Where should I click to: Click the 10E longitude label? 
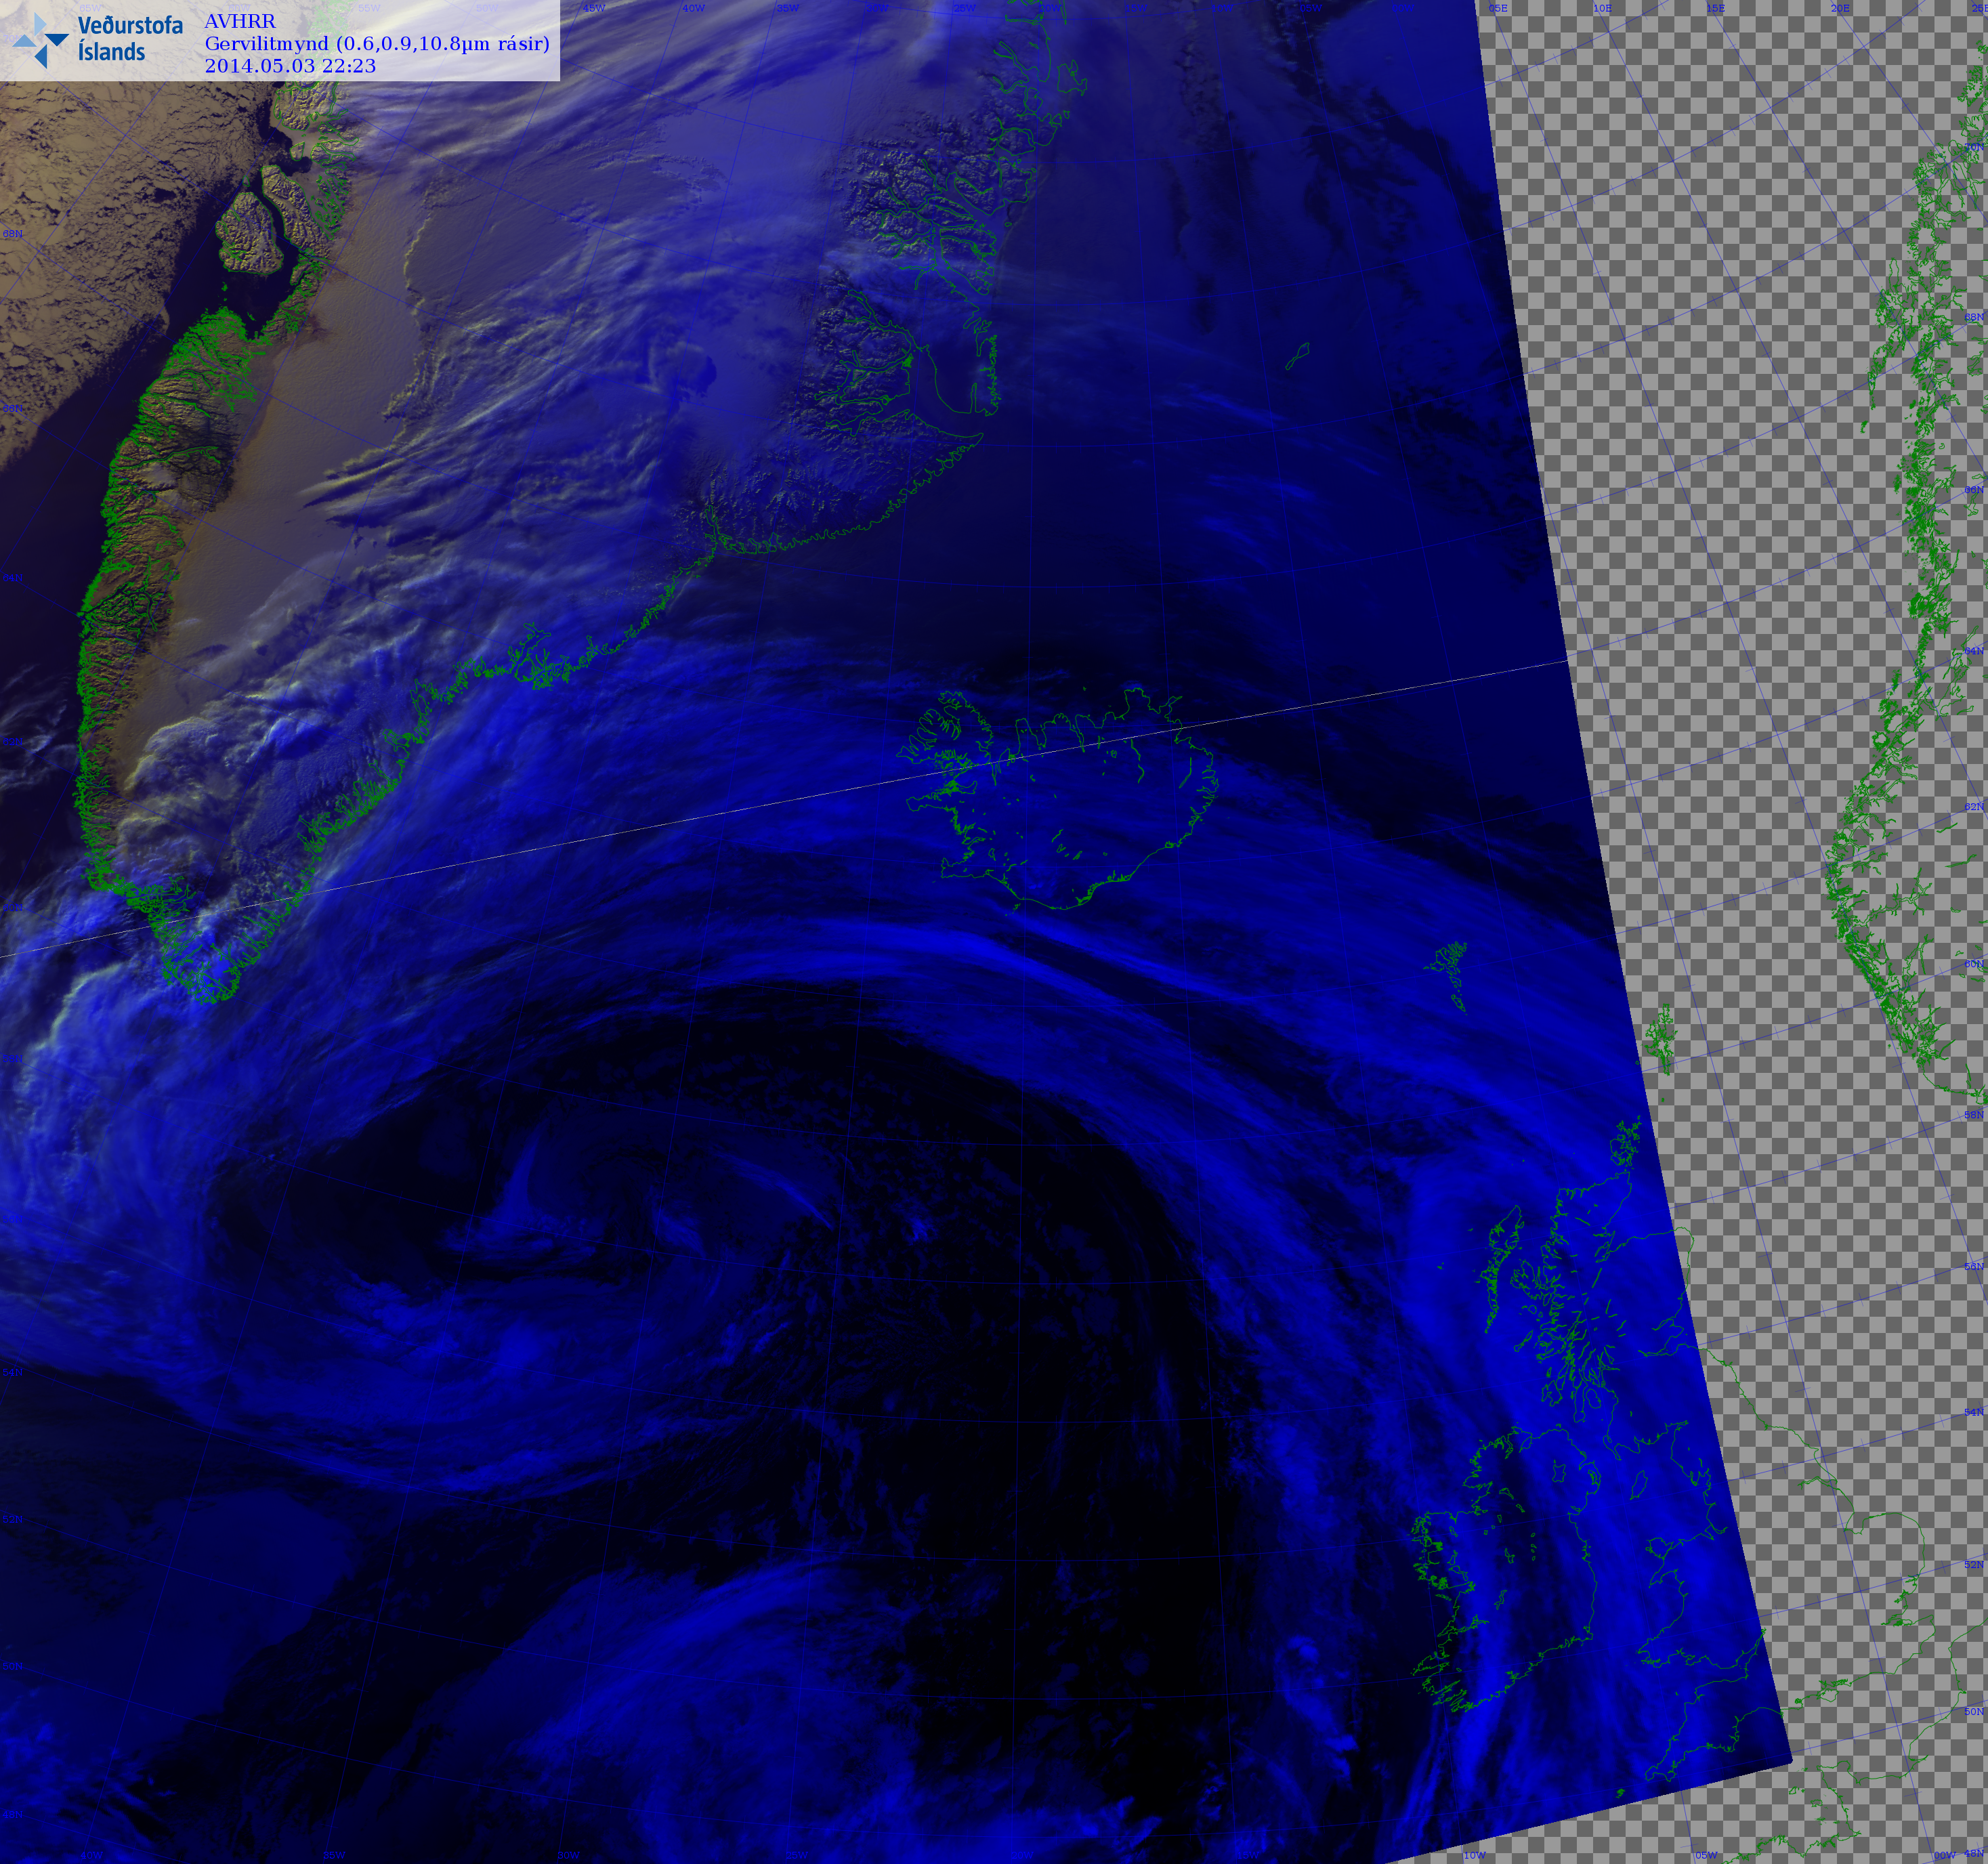click(x=1602, y=8)
